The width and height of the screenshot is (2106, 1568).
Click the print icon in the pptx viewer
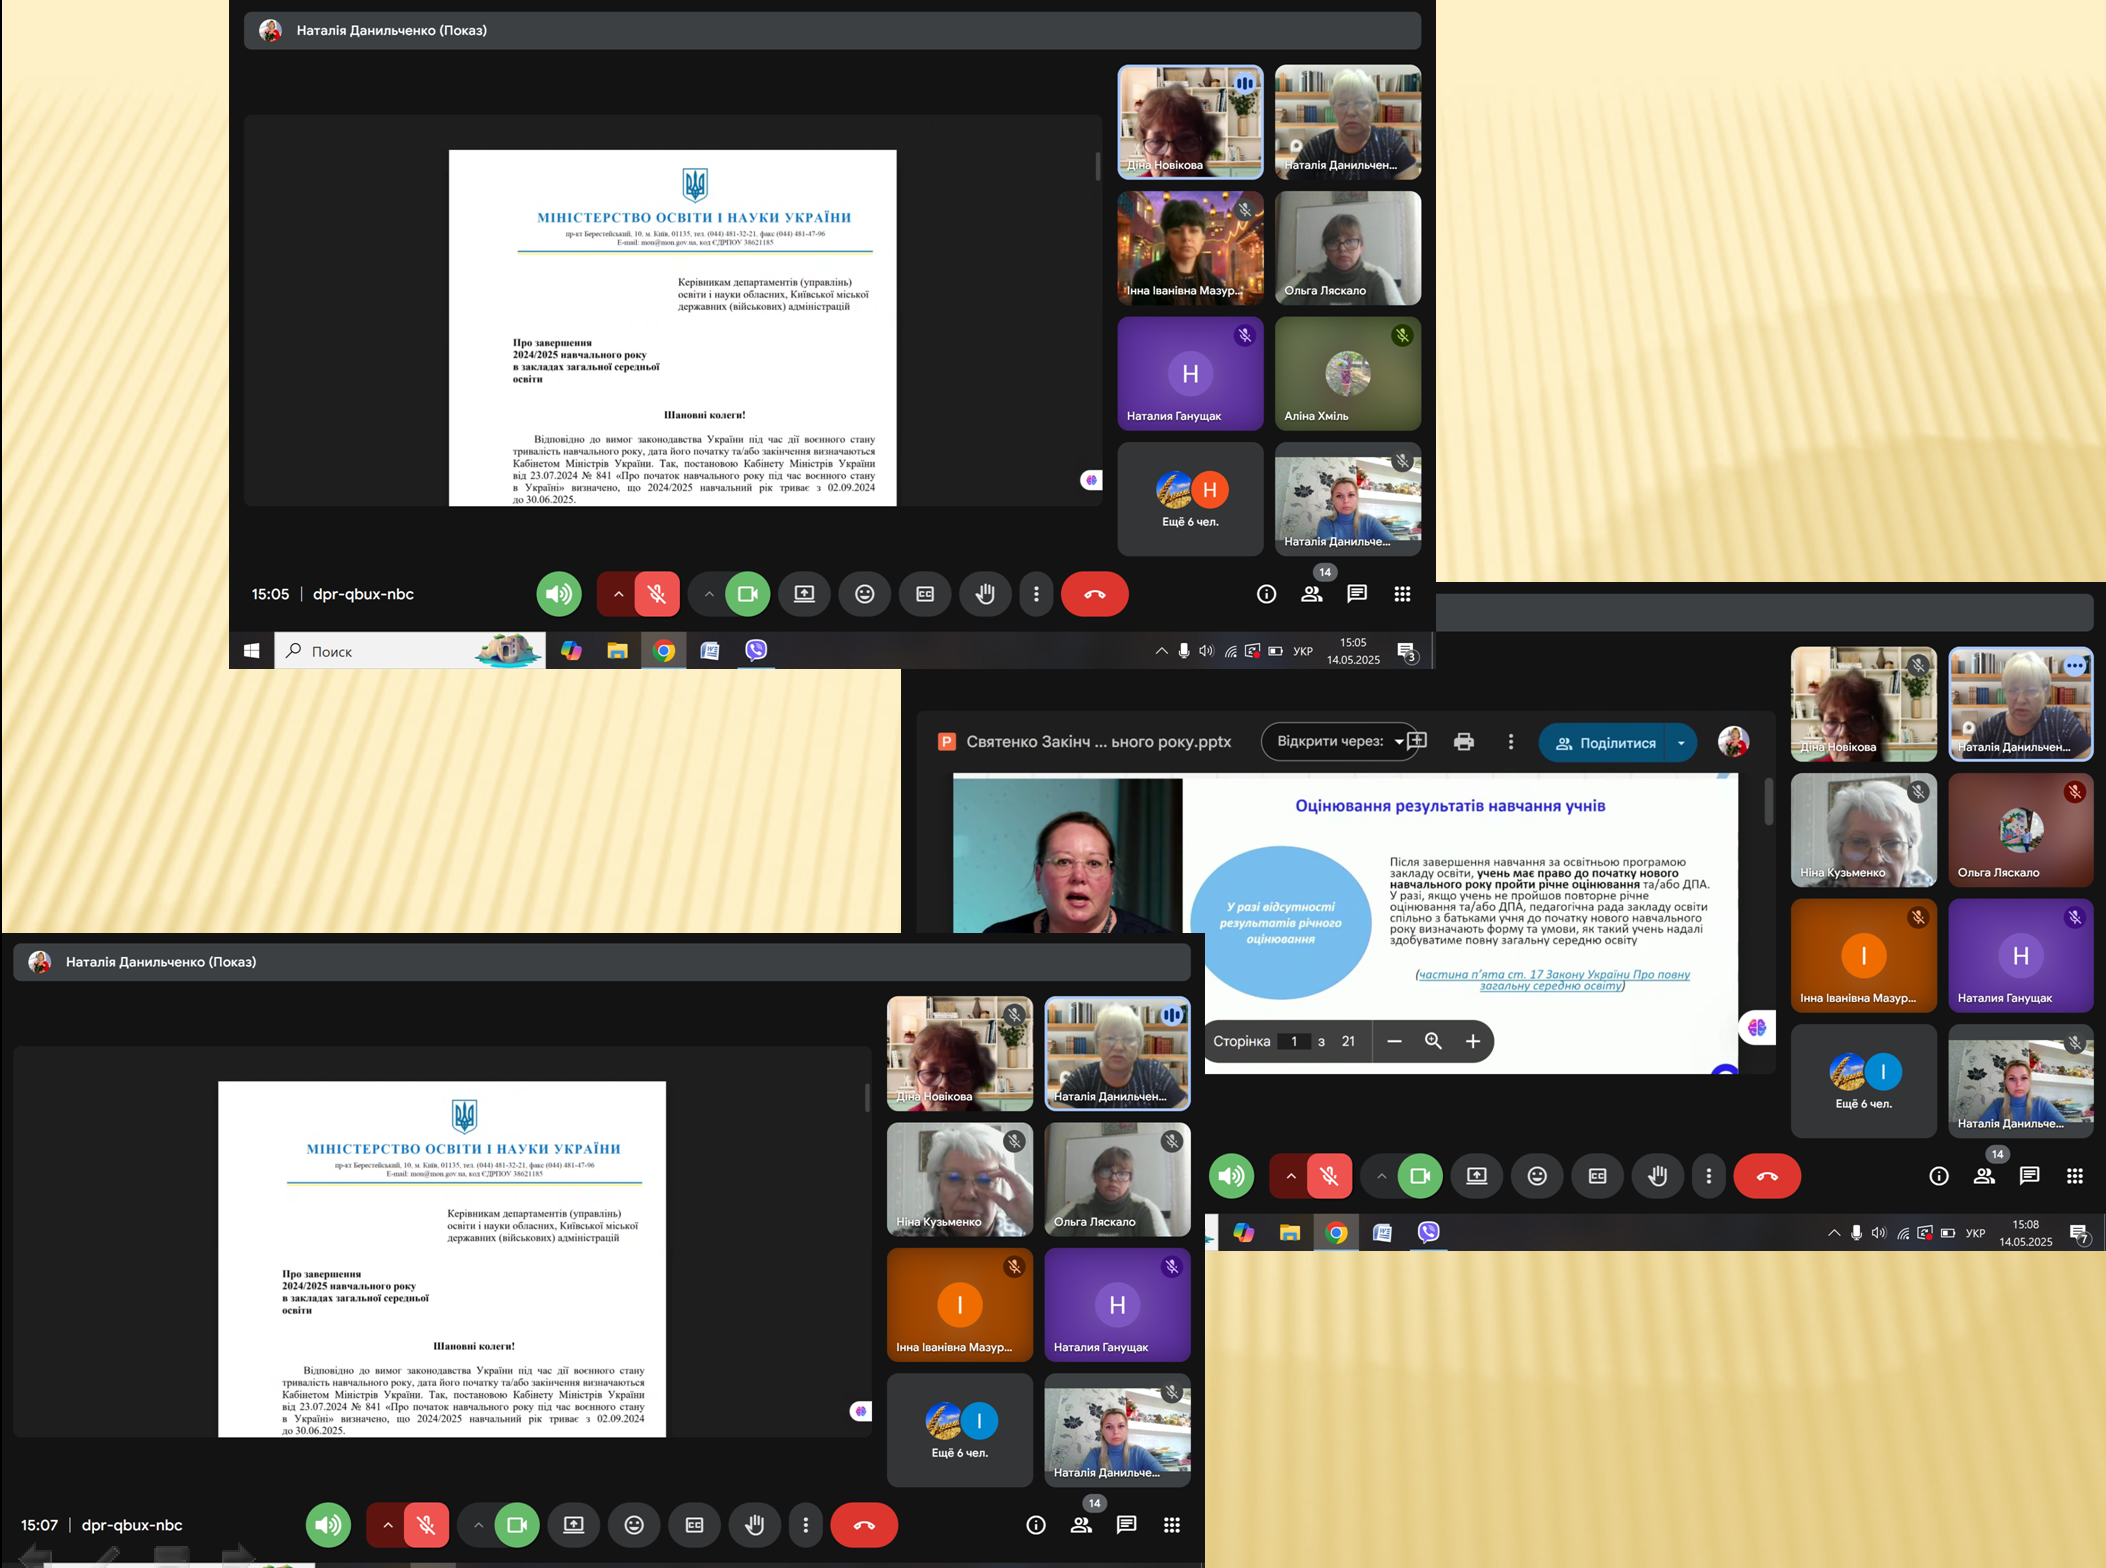(x=1463, y=742)
